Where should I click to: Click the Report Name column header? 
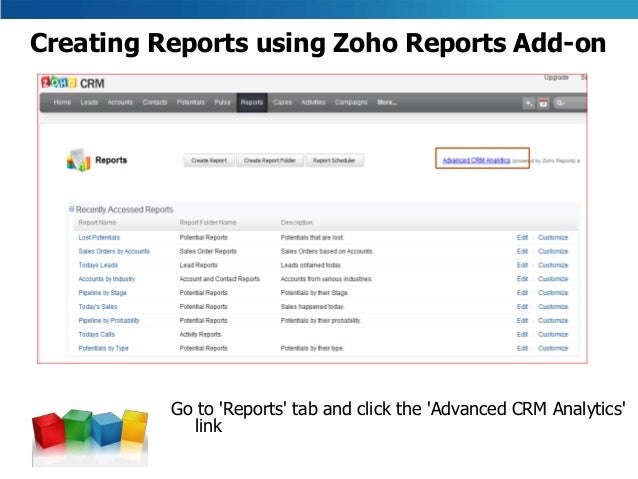97,223
